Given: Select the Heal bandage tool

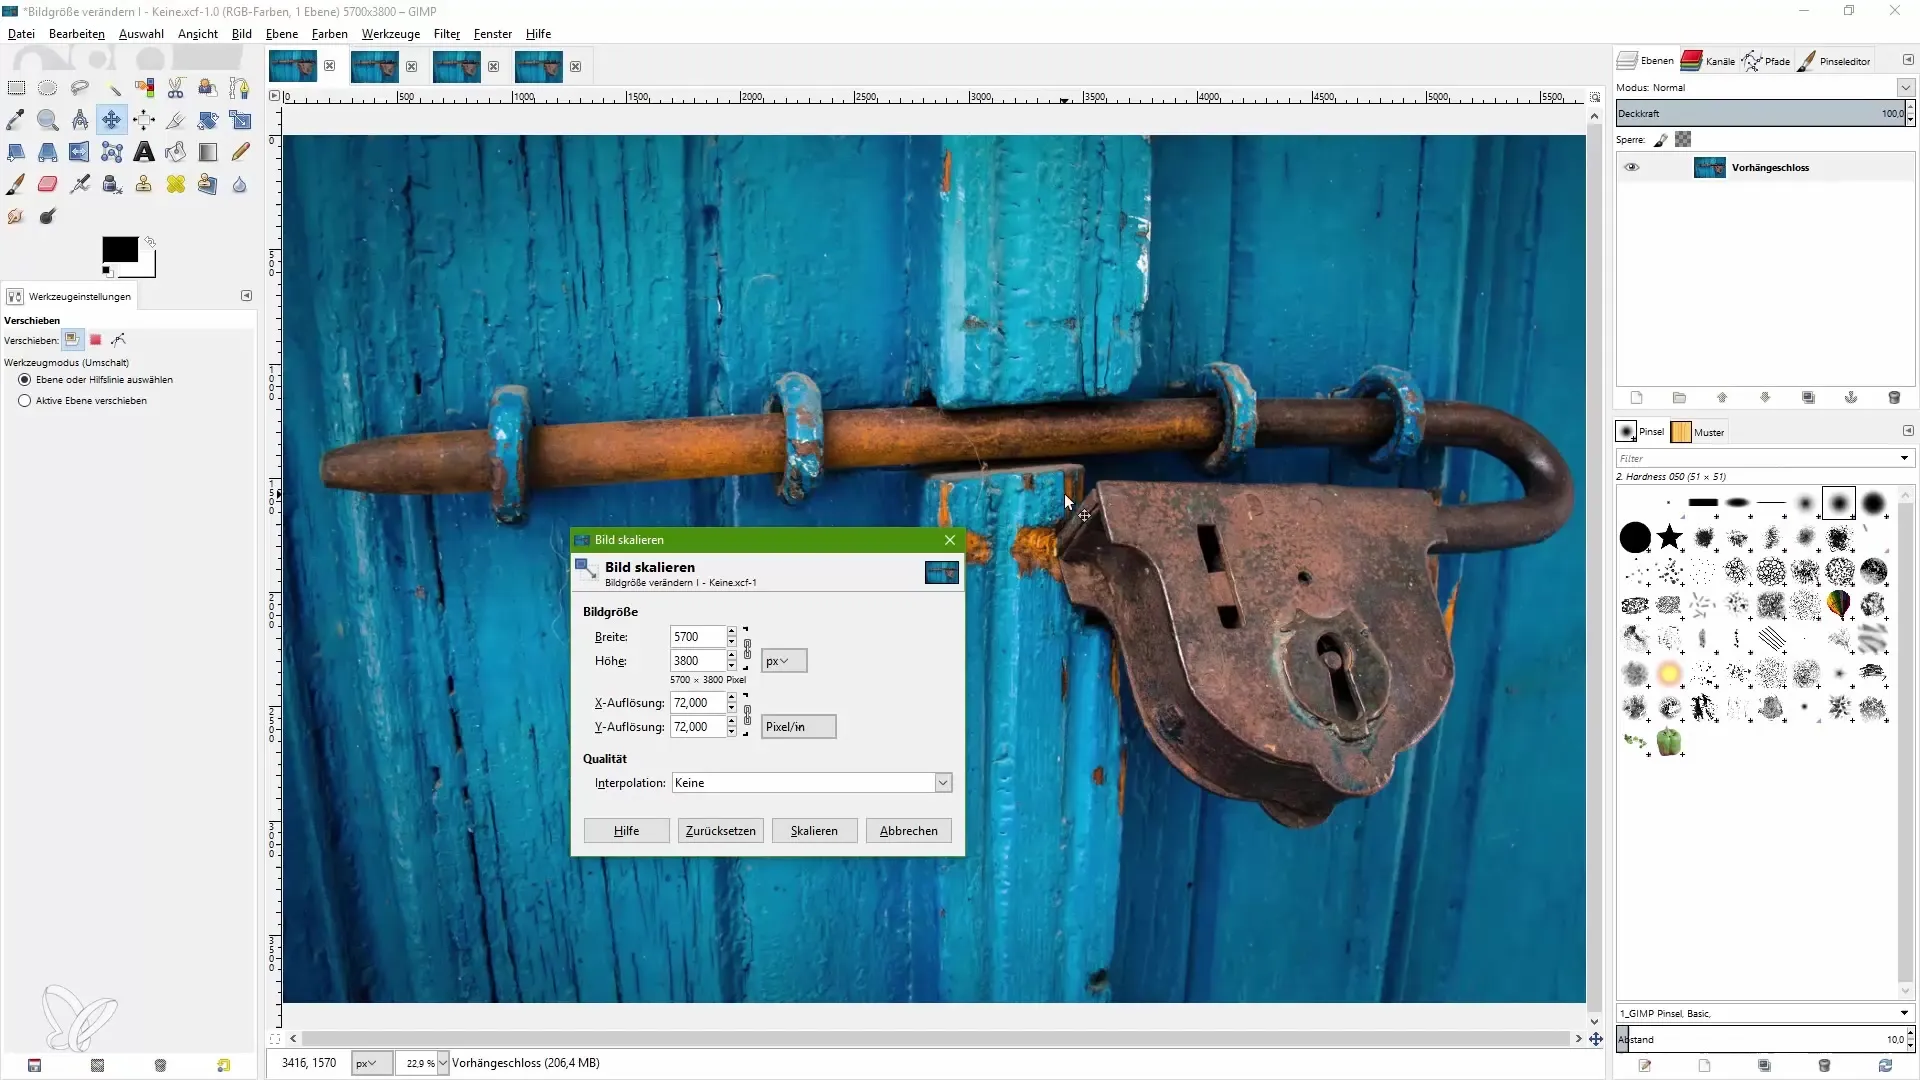Looking at the screenshot, I should click(x=176, y=184).
